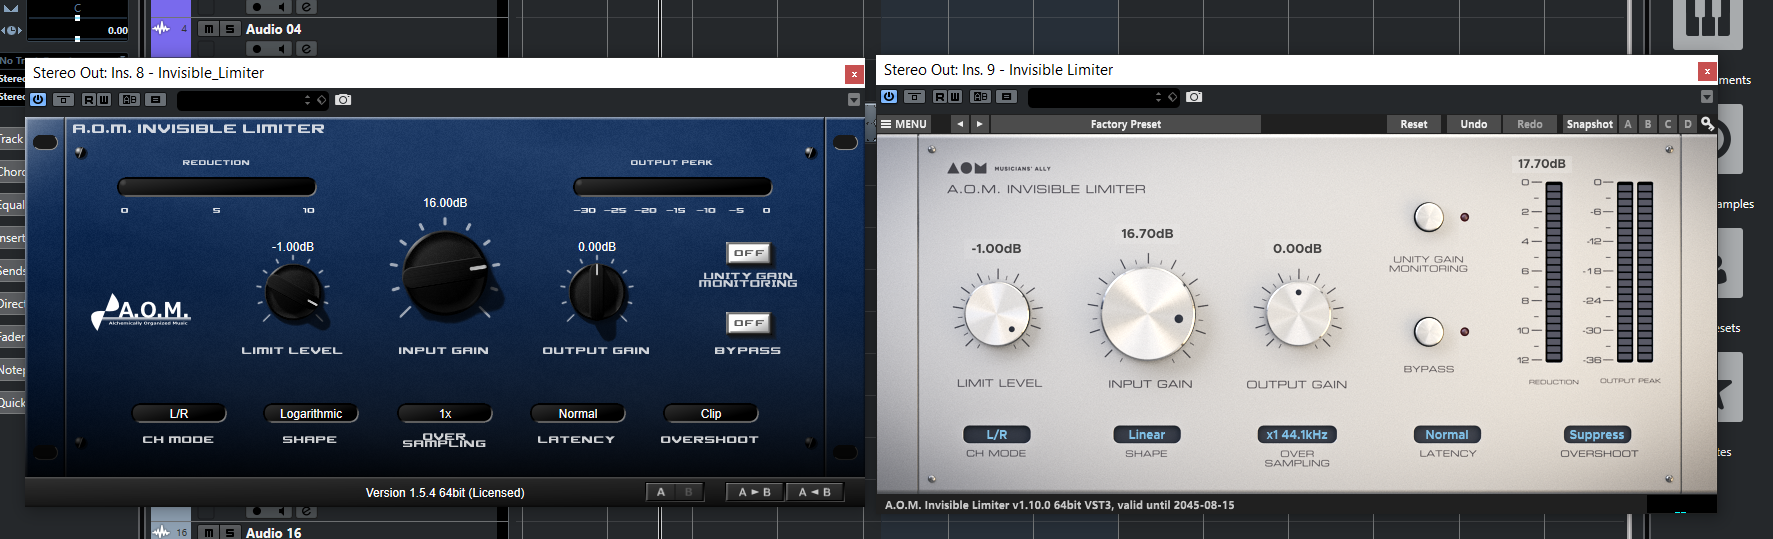Enable Read automation in Ins. 9 window
The width and height of the screenshot is (1773, 539).
coord(940,97)
